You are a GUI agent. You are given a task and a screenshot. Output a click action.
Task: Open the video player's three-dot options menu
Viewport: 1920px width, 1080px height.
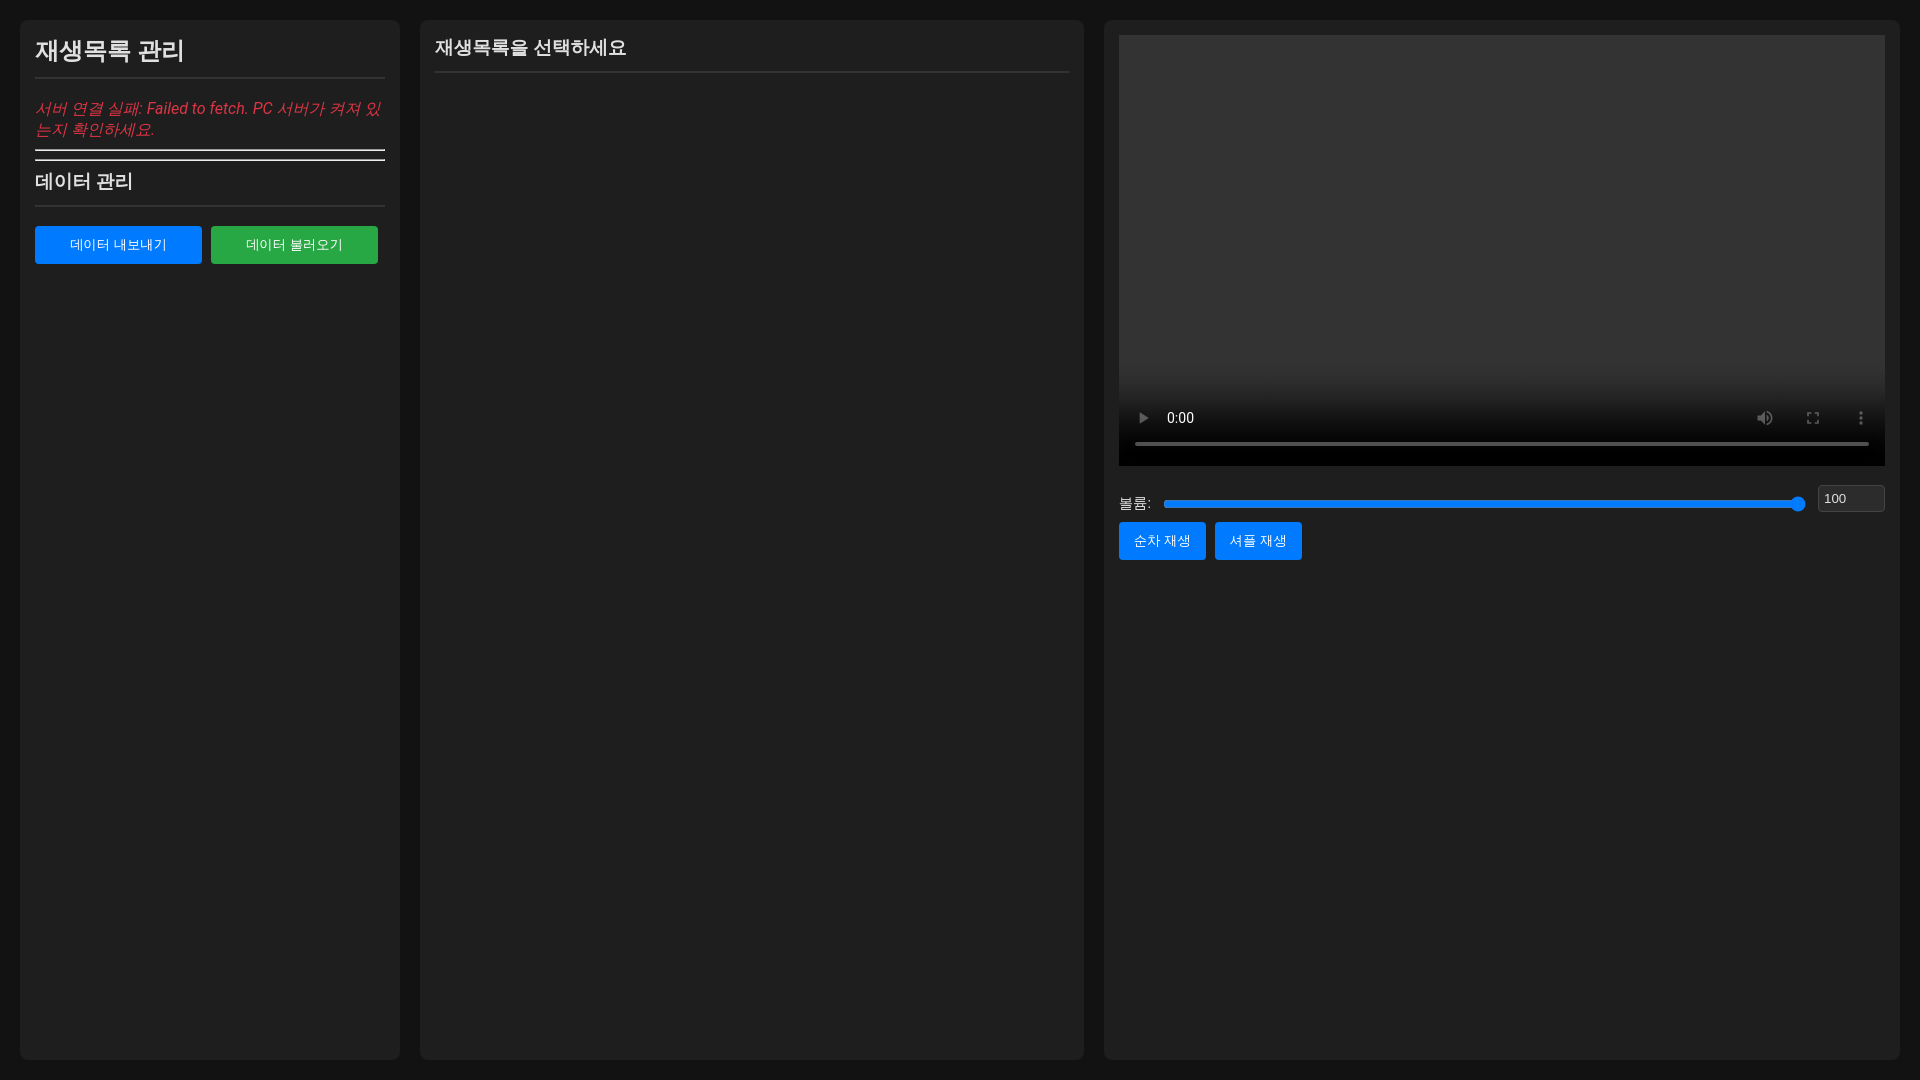(x=1861, y=418)
